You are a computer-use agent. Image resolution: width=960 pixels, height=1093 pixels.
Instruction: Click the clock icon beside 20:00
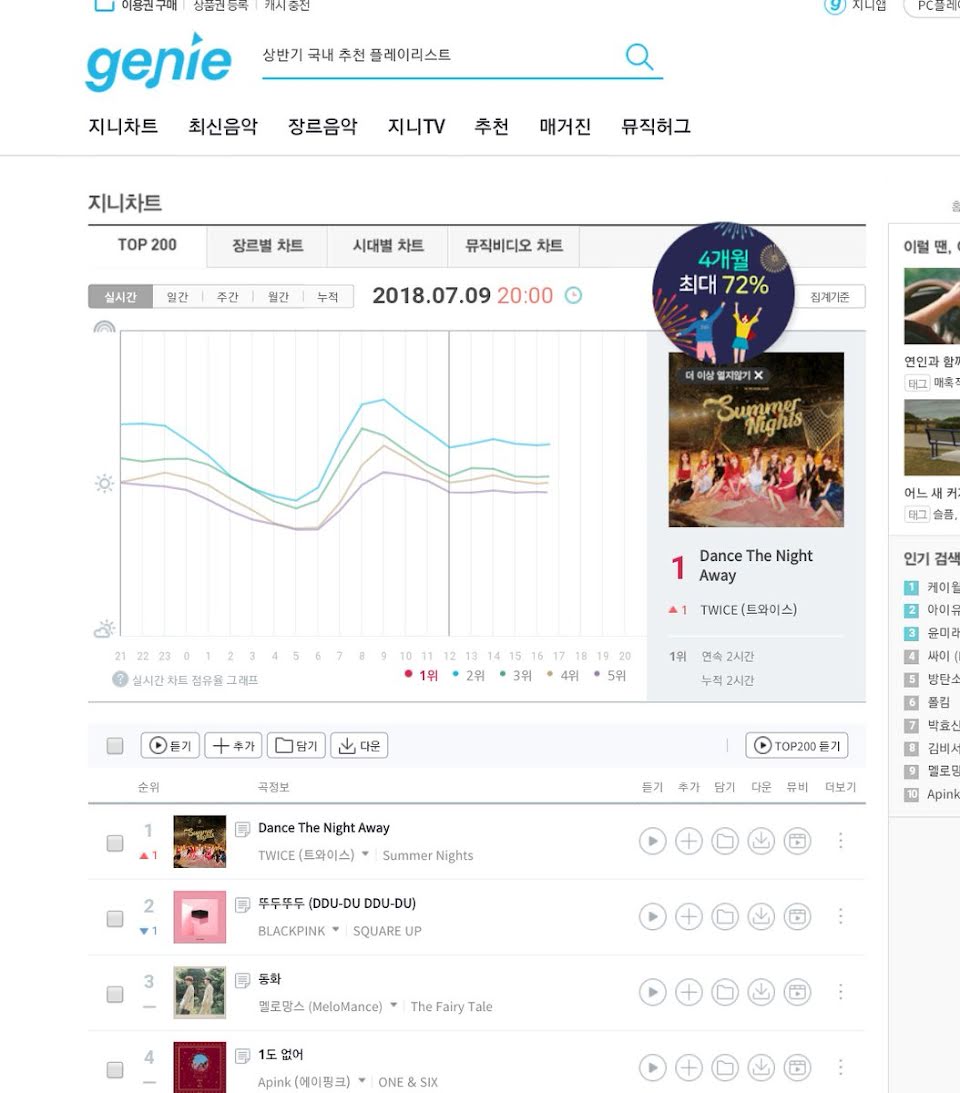(573, 296)
